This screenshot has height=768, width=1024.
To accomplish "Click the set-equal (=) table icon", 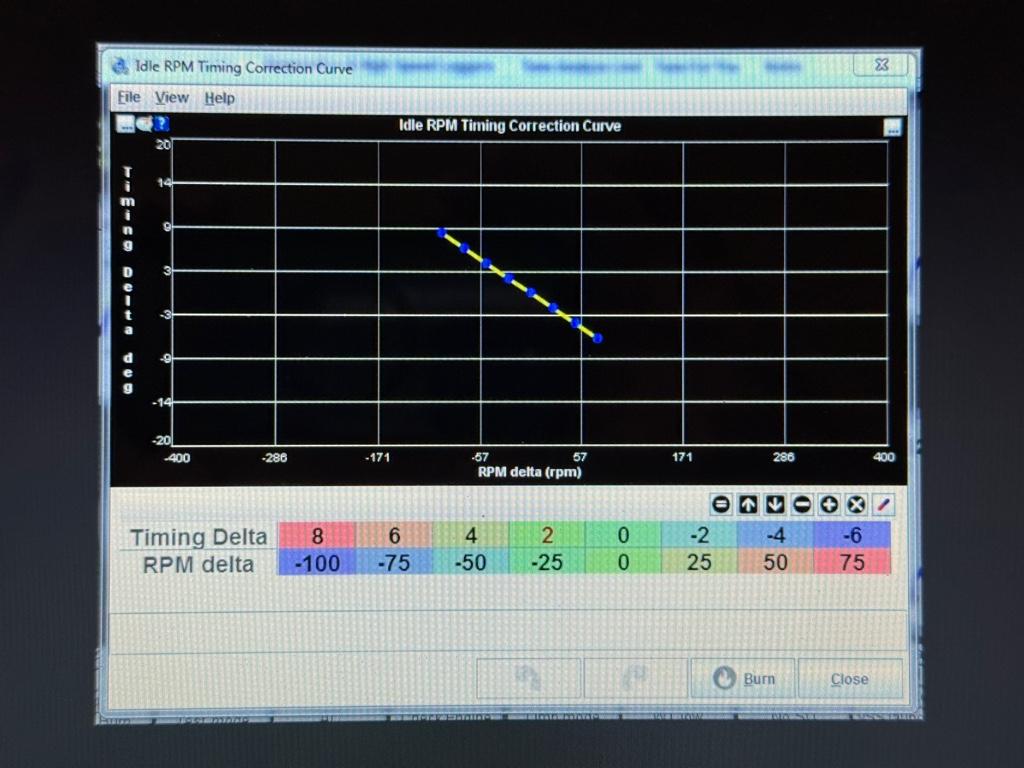I will [x=721, y=505].
